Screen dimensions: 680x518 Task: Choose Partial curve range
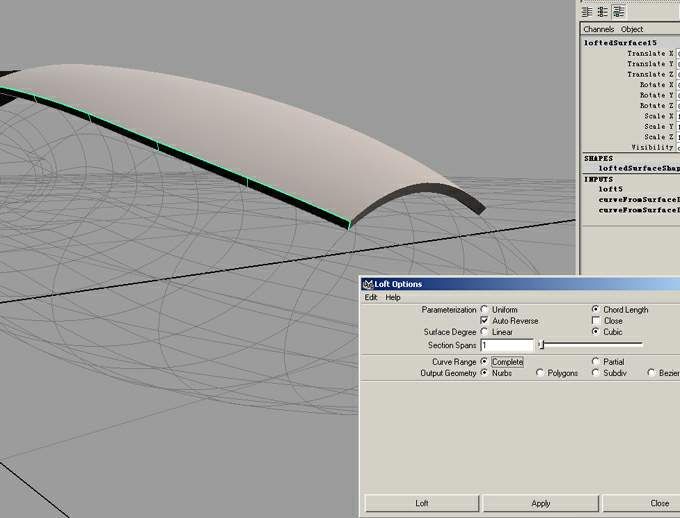(595, 361)
